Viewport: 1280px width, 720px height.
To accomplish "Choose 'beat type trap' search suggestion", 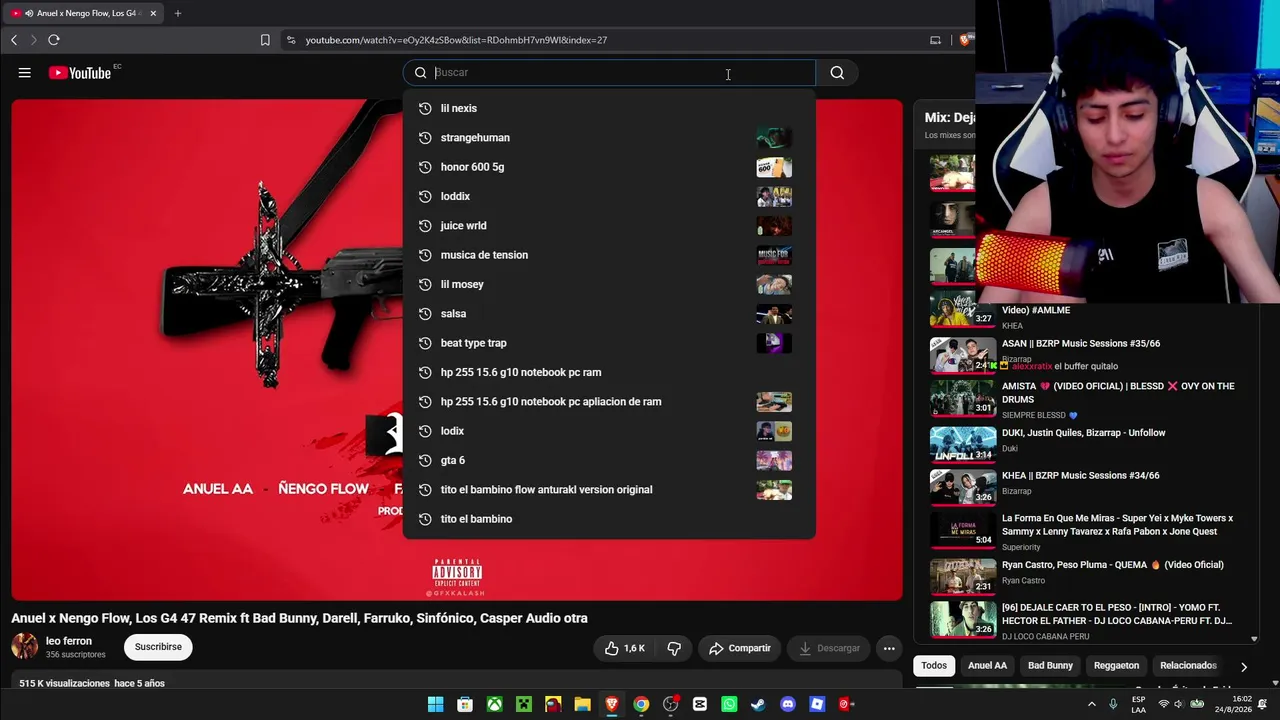I will [x=609, y=343].
